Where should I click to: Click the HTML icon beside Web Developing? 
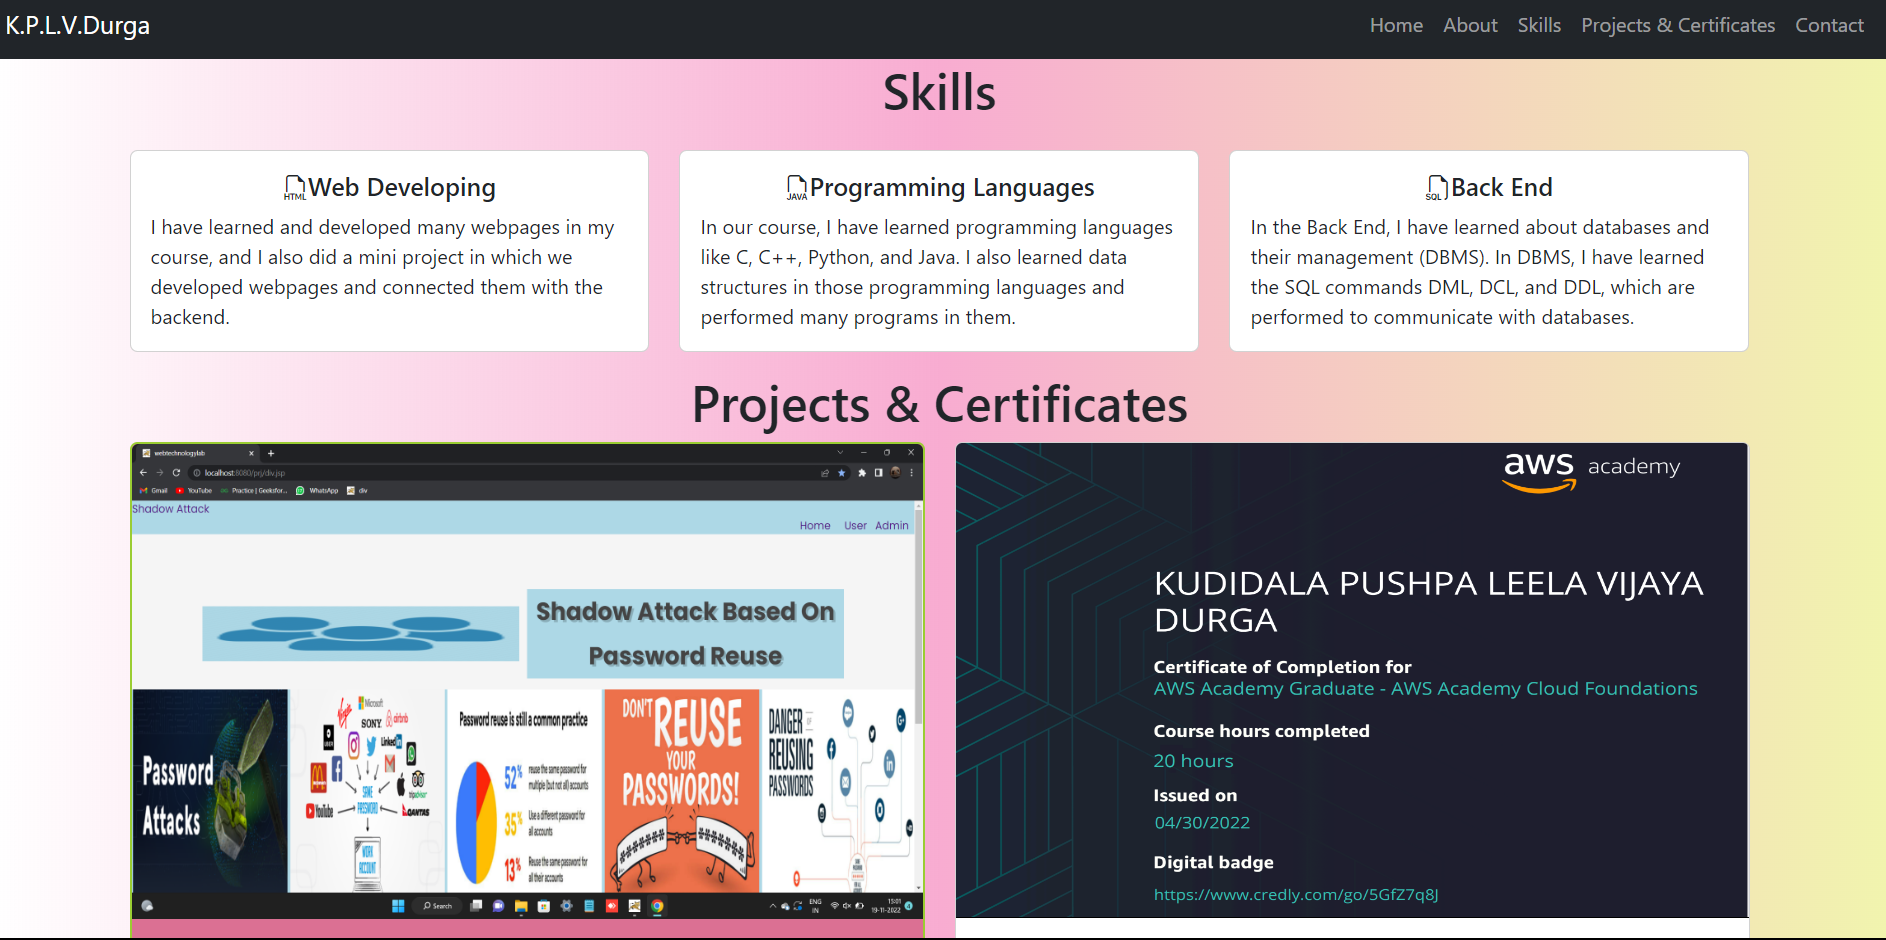coord(294,187)
